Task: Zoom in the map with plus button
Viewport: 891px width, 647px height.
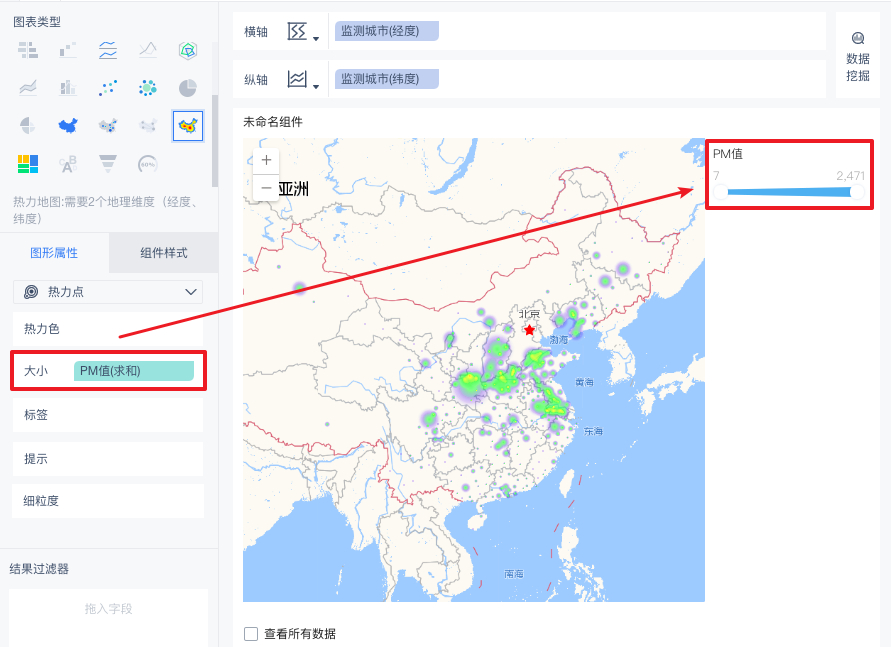Action: [x=266, y=160]
